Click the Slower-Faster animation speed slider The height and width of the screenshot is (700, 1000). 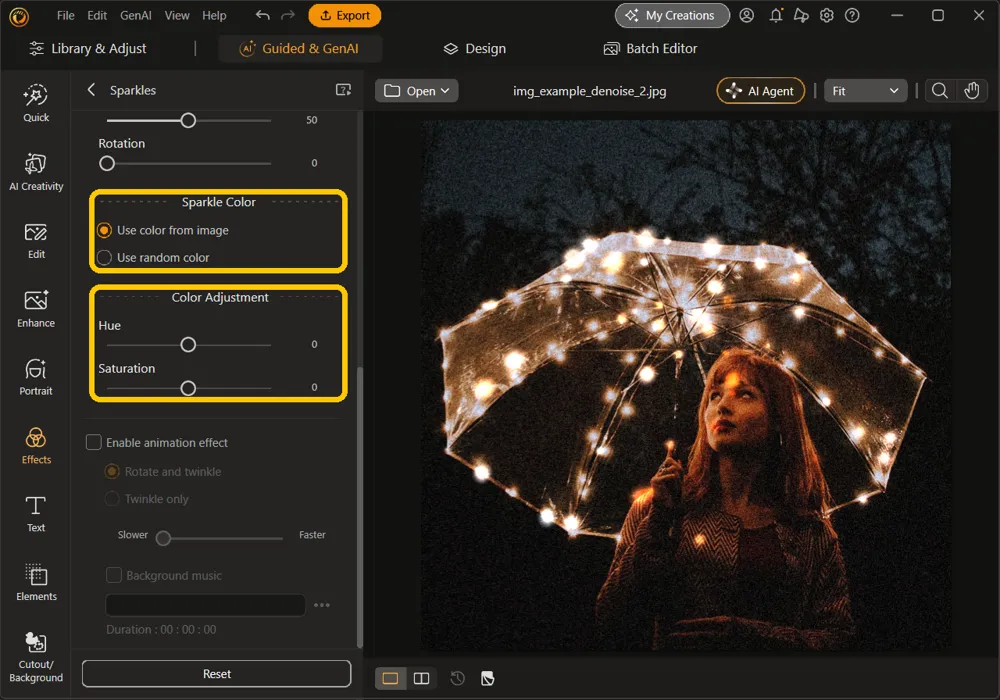coord(219,538)
